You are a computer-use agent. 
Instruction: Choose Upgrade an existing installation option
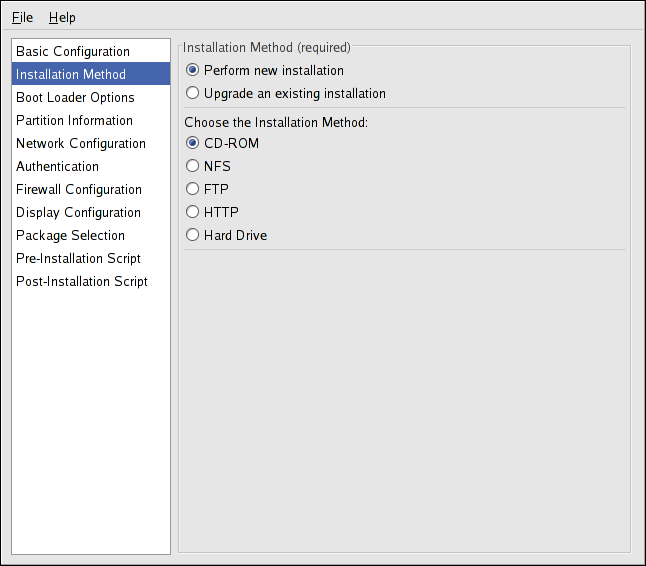[x=193, y=94]
